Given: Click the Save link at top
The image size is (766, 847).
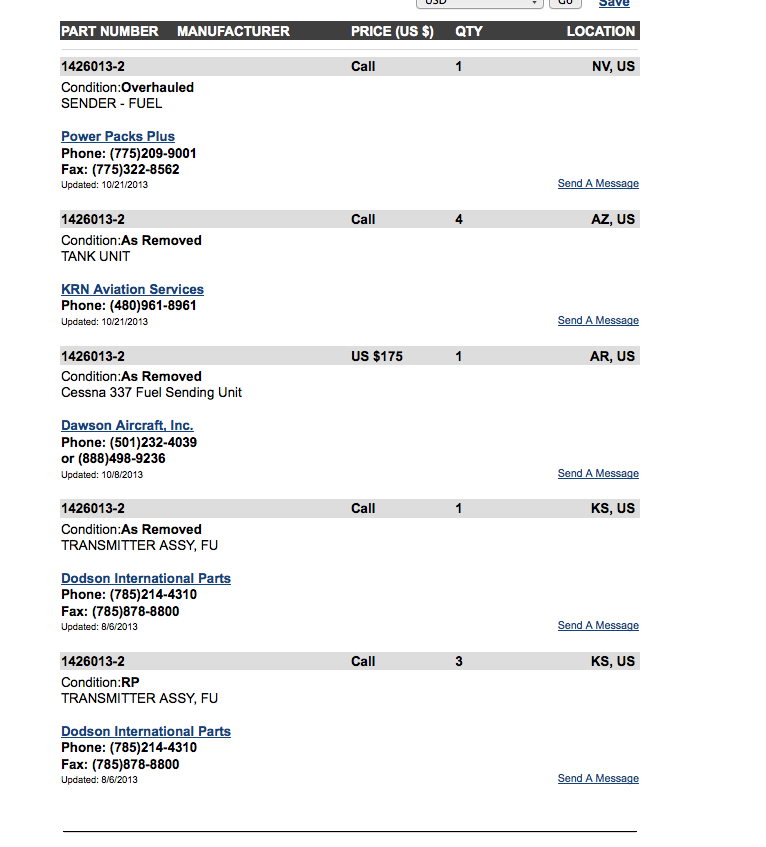Looking at the screenshot, I should tap(614, 4).
